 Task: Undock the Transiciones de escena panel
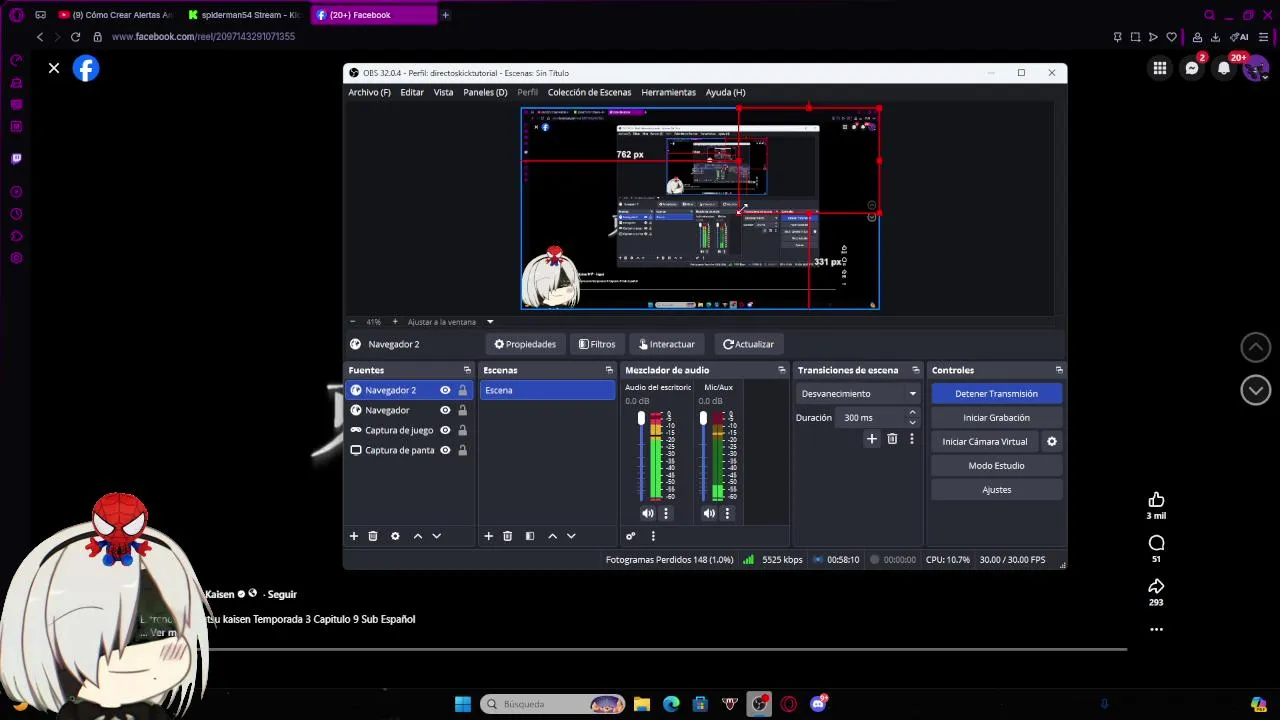[x=916, y=370]
